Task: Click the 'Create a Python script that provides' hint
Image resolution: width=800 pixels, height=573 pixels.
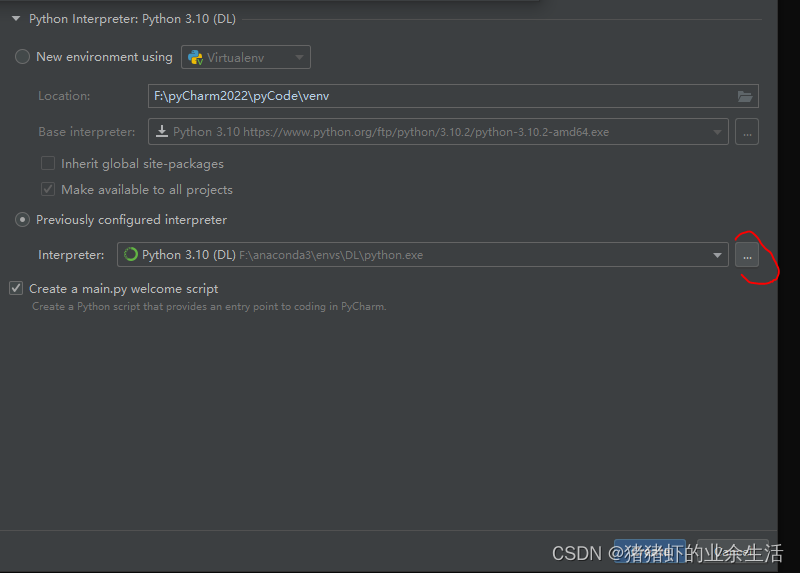Action: coord(209,306)
